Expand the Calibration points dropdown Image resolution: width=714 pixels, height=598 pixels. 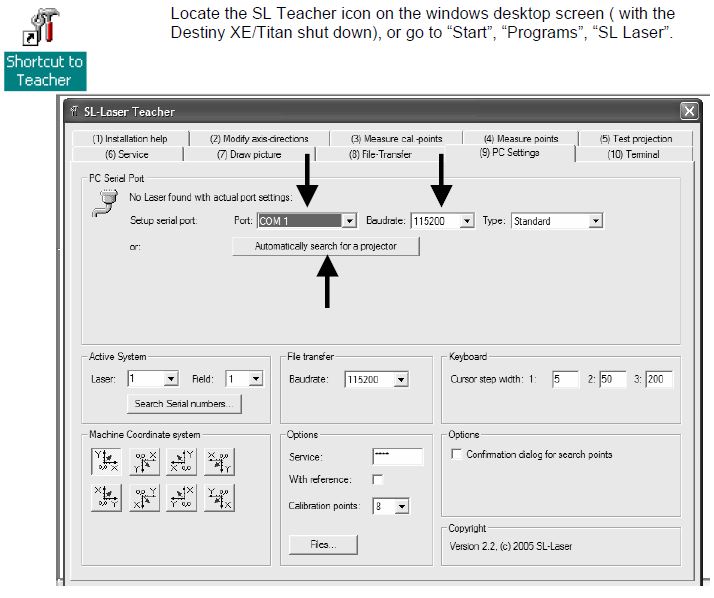coord(402,507)
